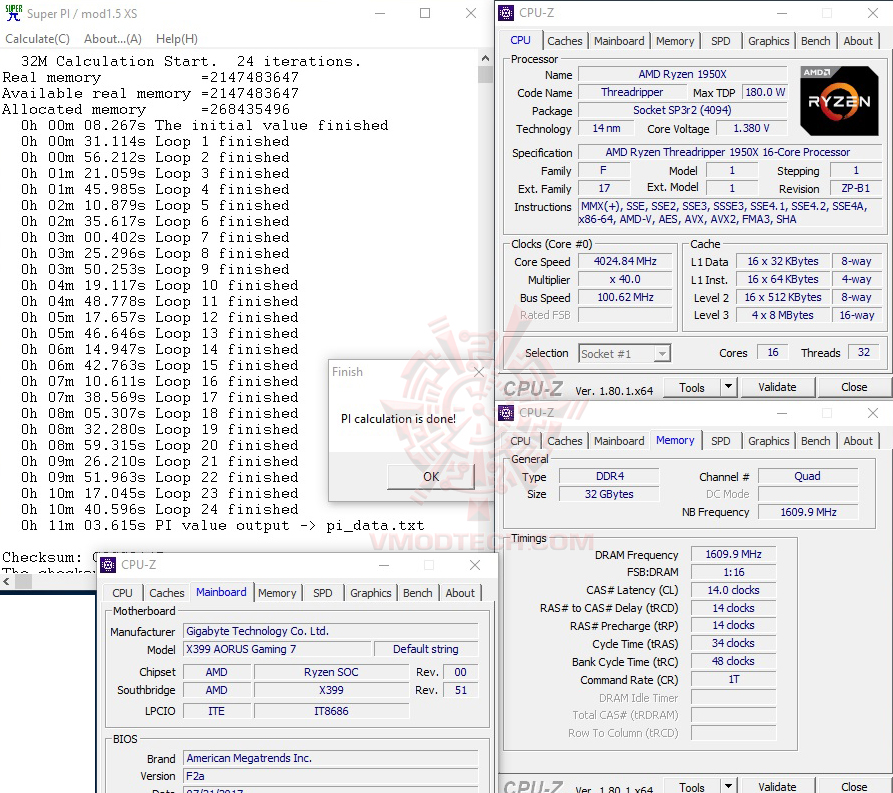
Task: Click Gigabyte Technology Co. Ltd. manufacturer field
Action: [330, 631]
